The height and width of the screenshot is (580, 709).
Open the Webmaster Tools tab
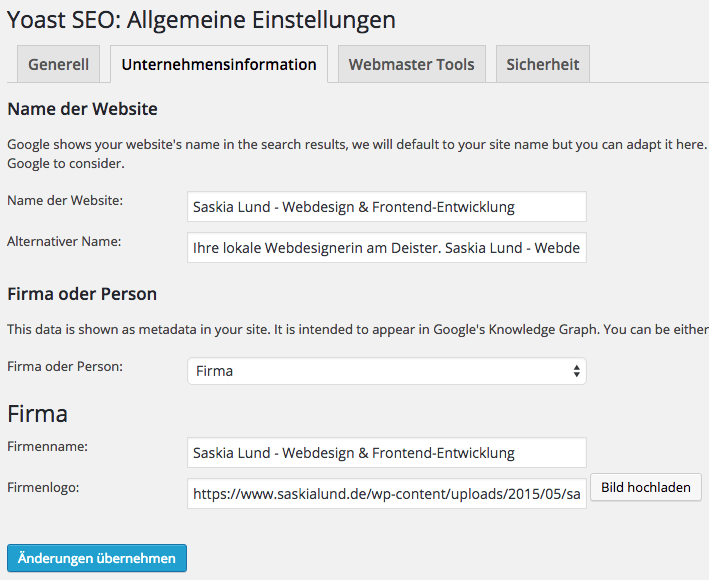tap(411, 64)
